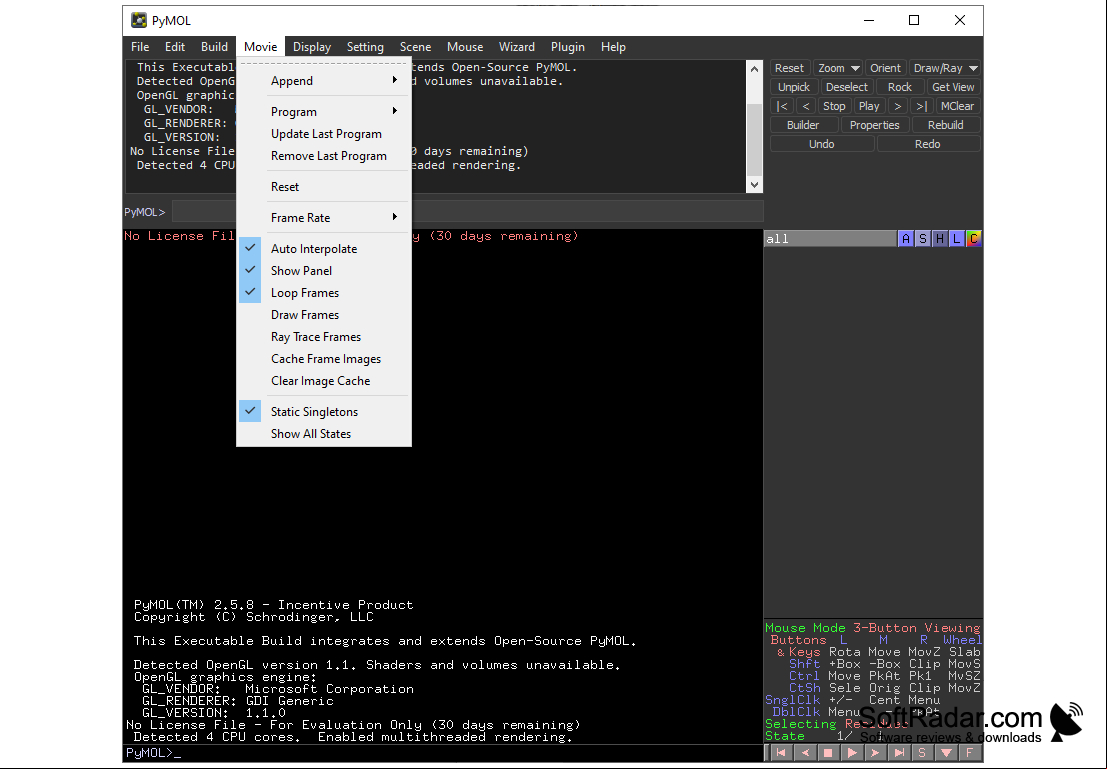Click the Get View button
1107x769 pixels.
pos(953,87)
